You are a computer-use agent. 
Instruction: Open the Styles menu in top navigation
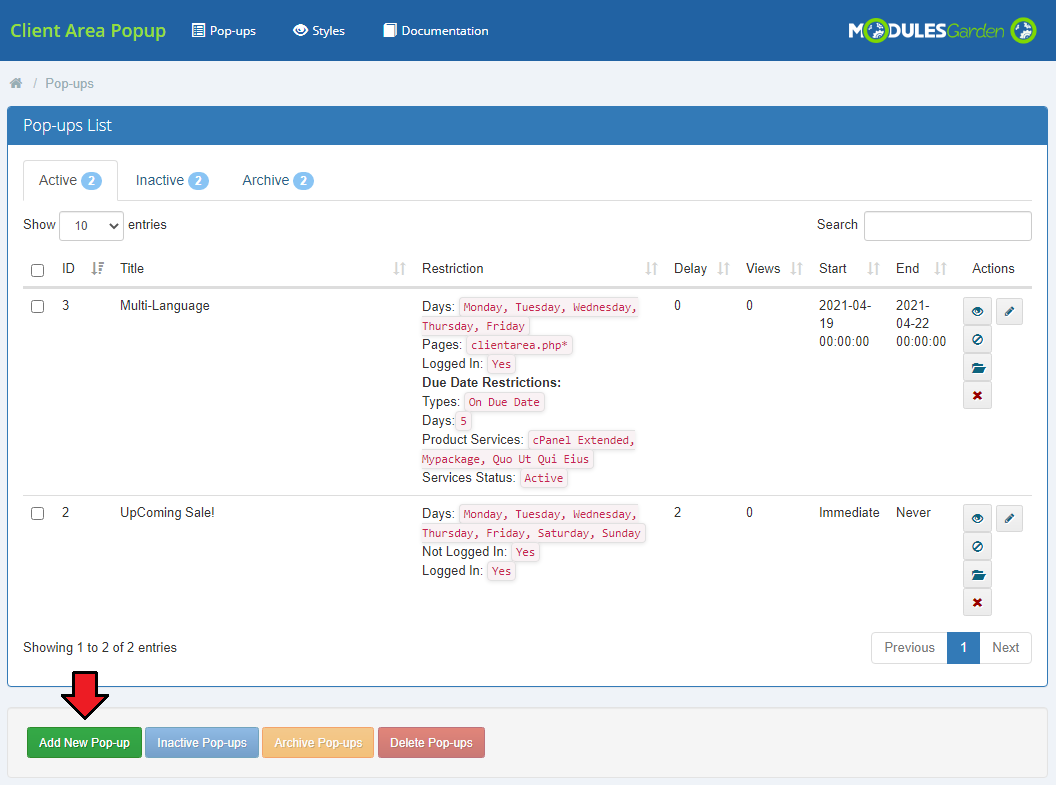click(x=319, y=30)
